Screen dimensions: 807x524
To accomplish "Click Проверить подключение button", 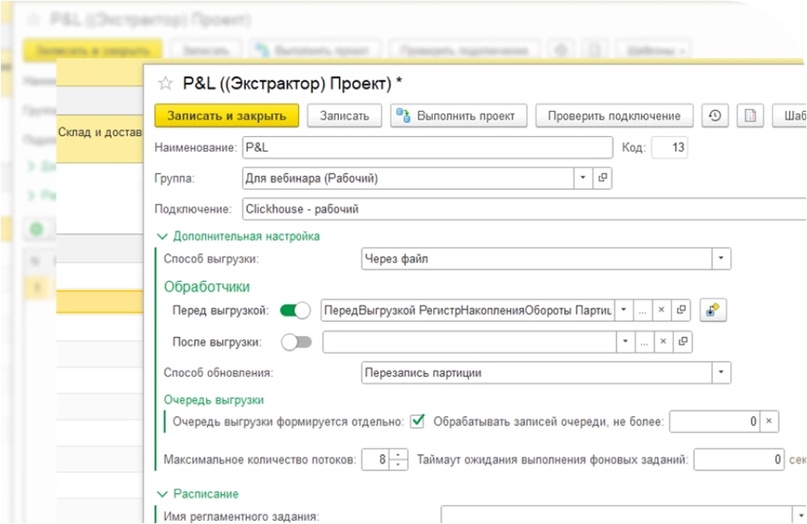I will click(x=614, y=116).
